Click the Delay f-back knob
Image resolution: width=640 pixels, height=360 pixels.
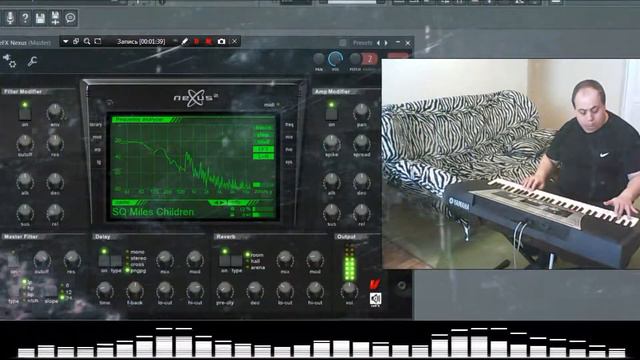tap(135, 291)
